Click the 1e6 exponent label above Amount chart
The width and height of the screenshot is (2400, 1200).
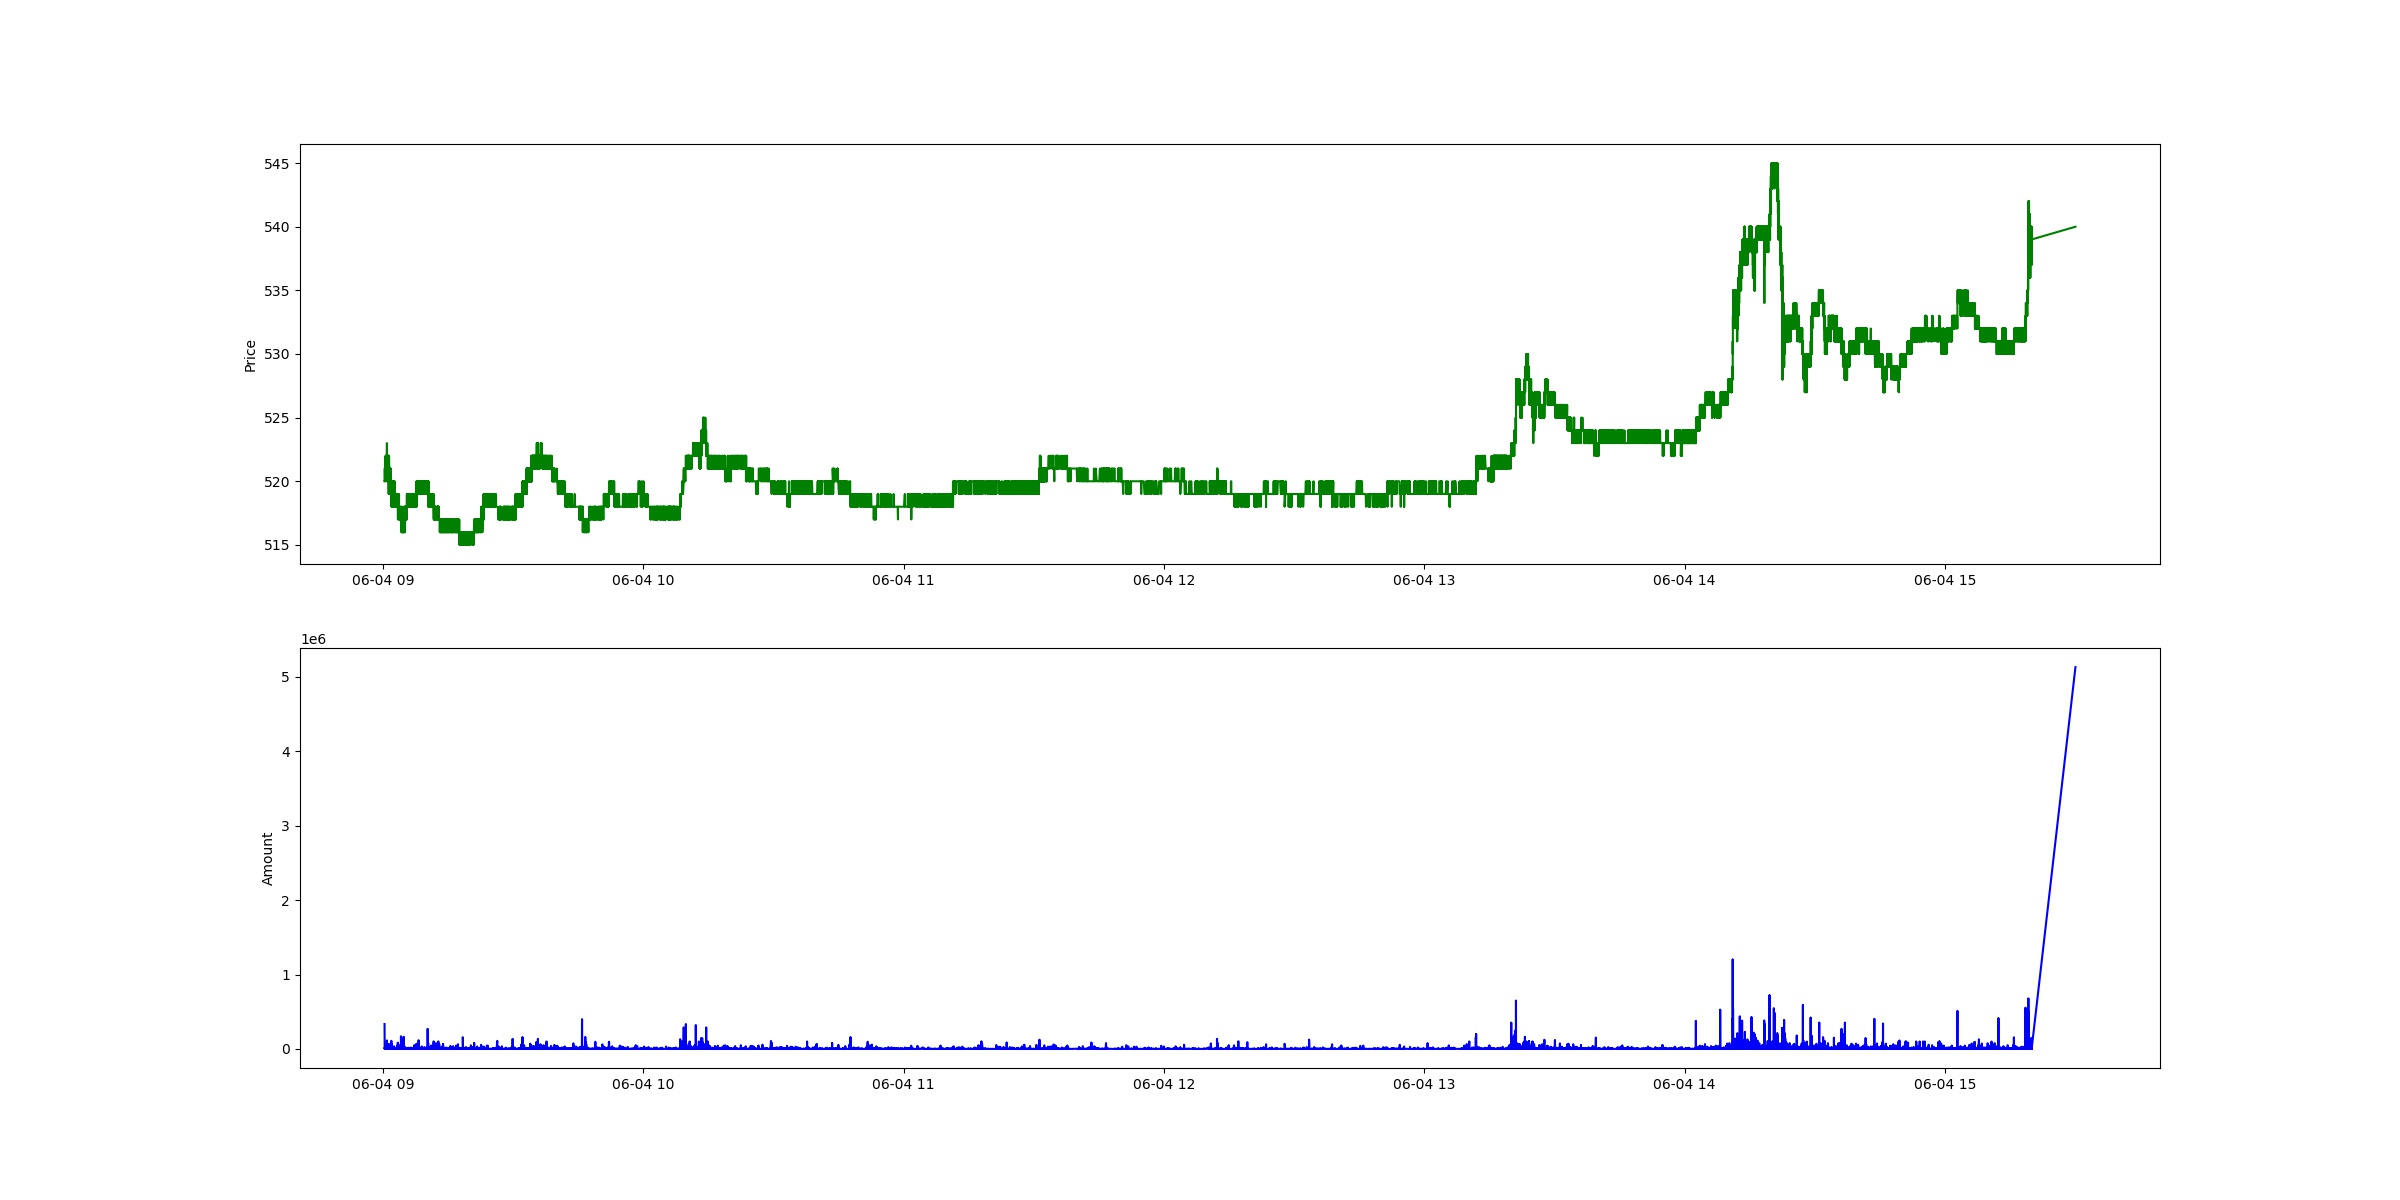313,640
